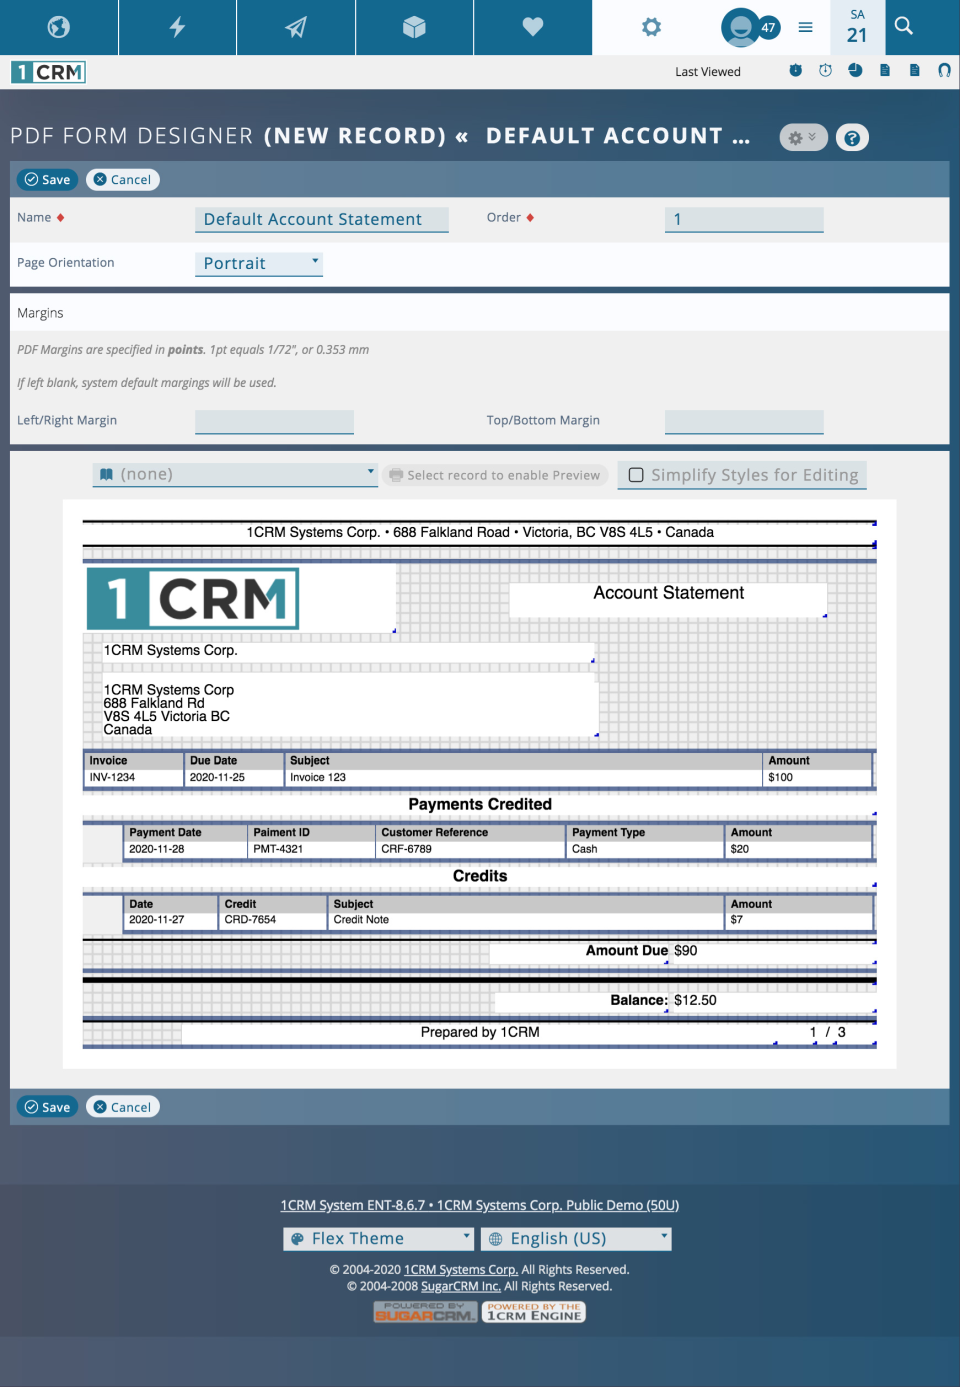This screenshot has width=960, height=1387.
Task: Open the gear actions dropdown in title
Action: (803, 138)
